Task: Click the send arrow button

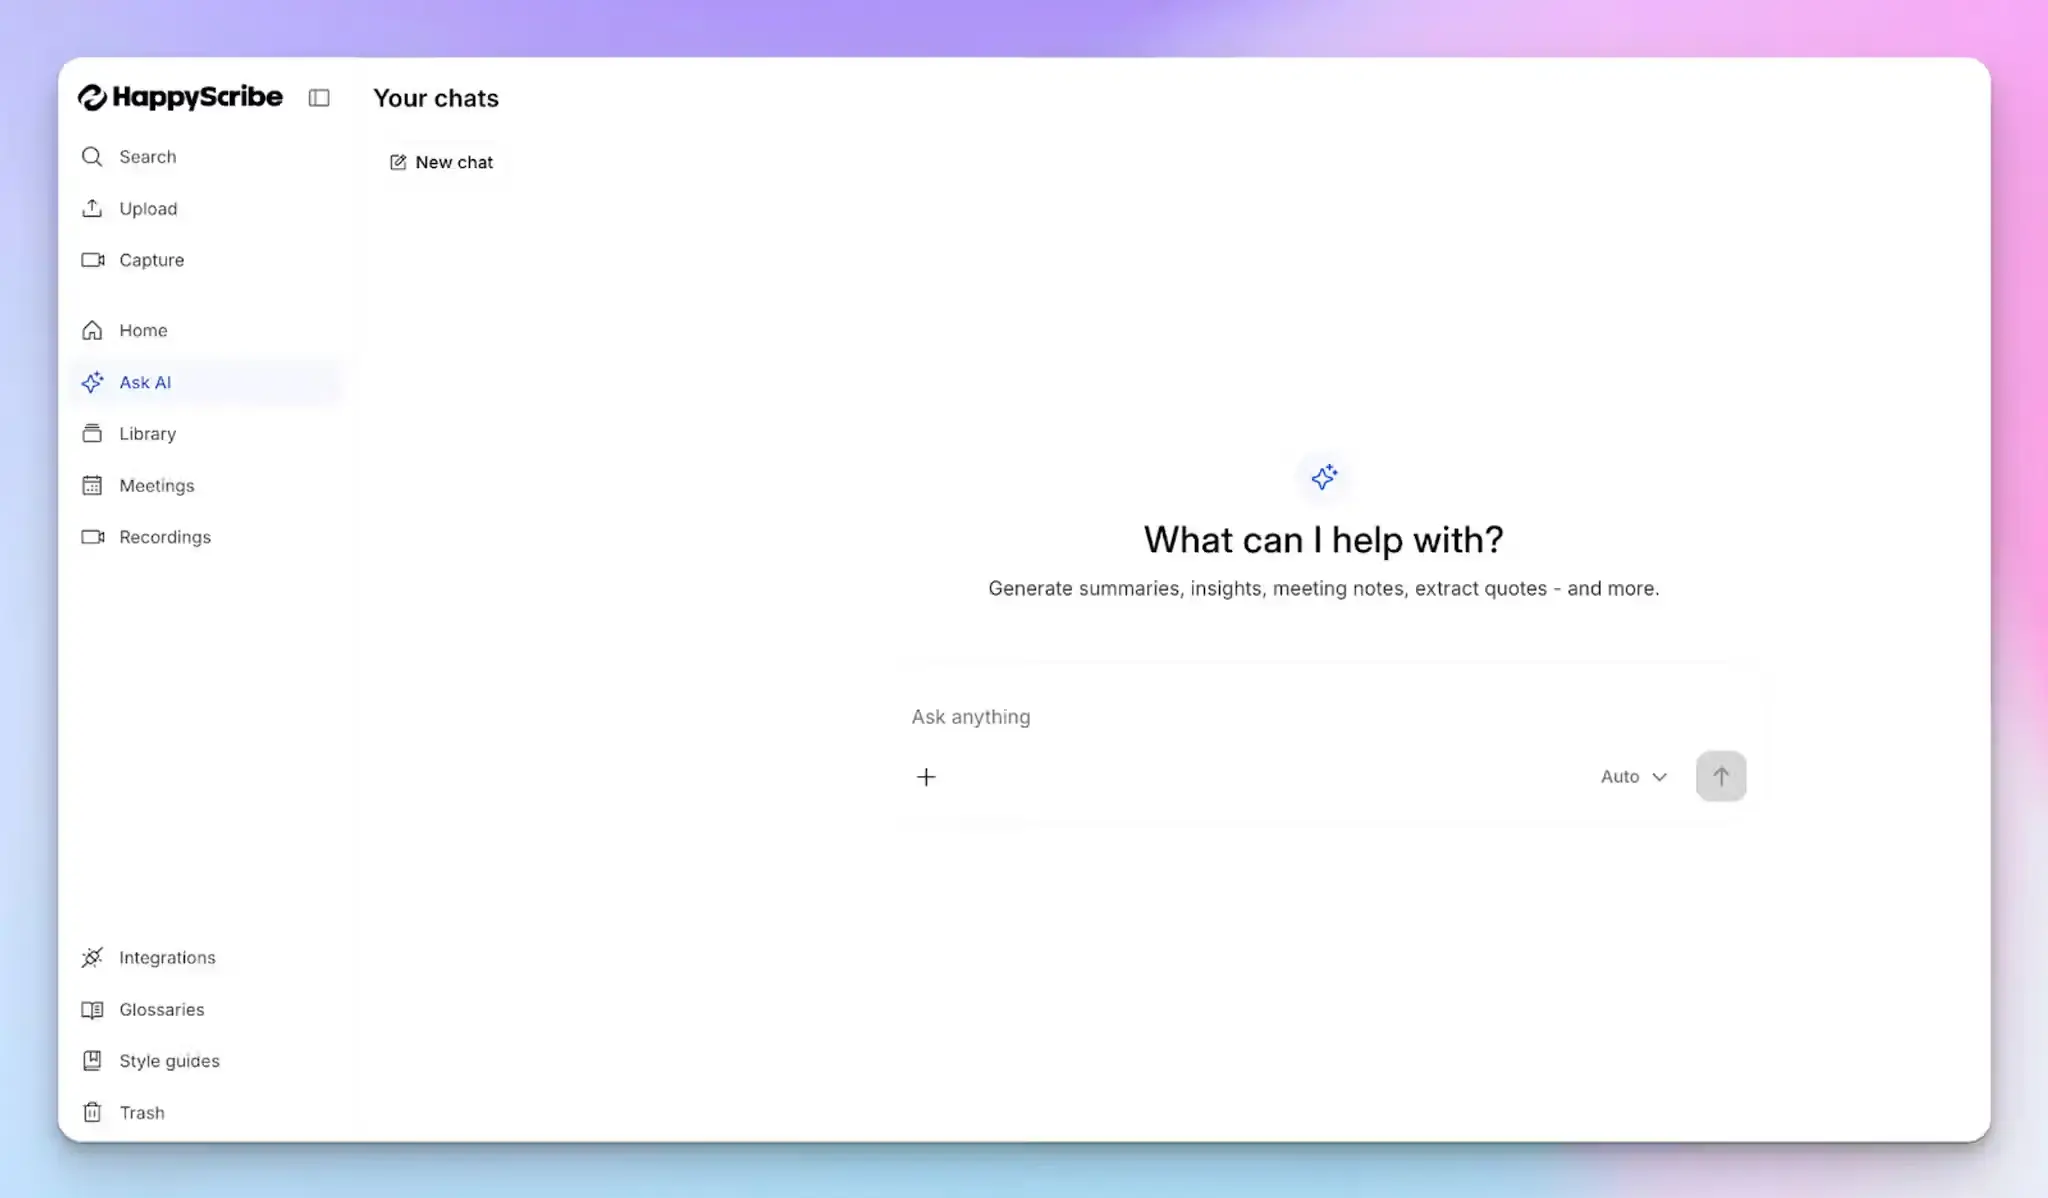Action: pos(1721,776)
